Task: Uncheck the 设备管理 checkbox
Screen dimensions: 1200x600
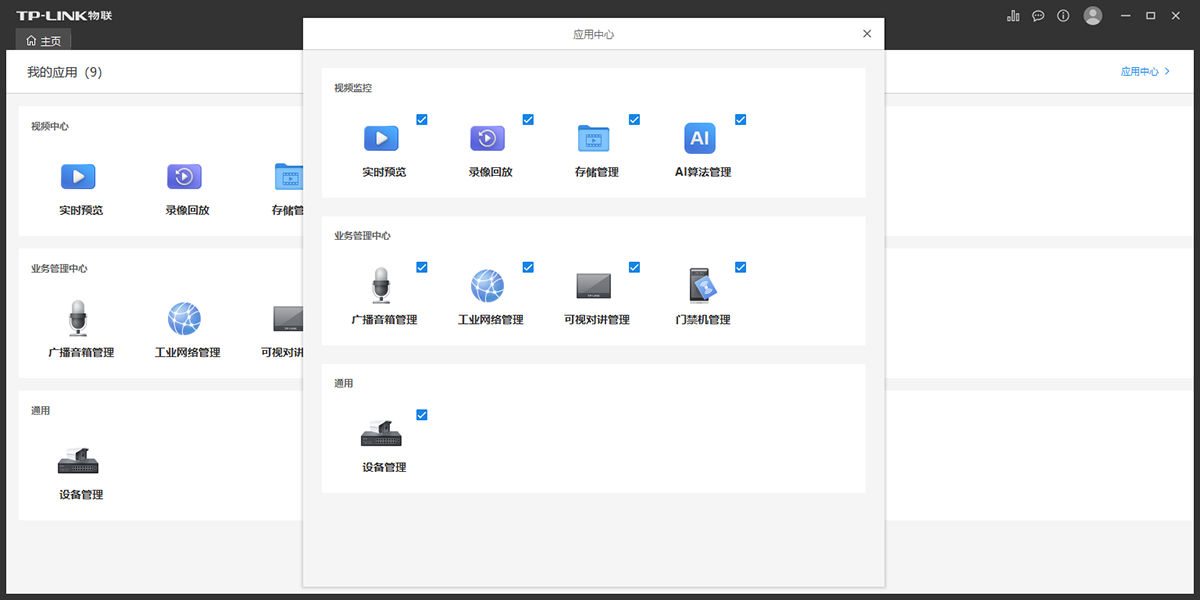Action: pos(421,414)
